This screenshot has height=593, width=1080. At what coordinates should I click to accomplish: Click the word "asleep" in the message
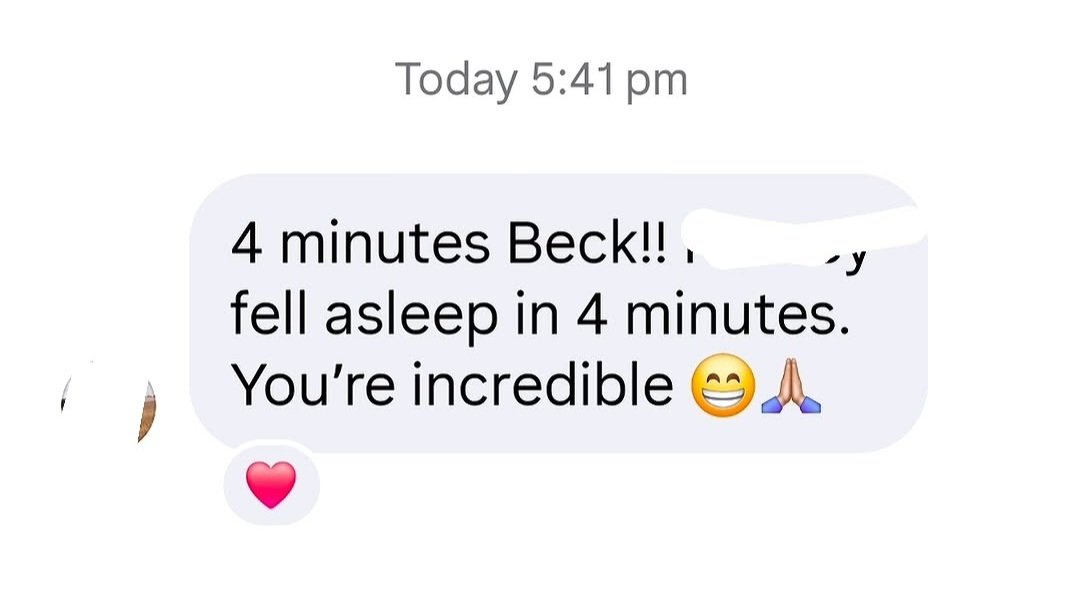click(x=411, y=316)
